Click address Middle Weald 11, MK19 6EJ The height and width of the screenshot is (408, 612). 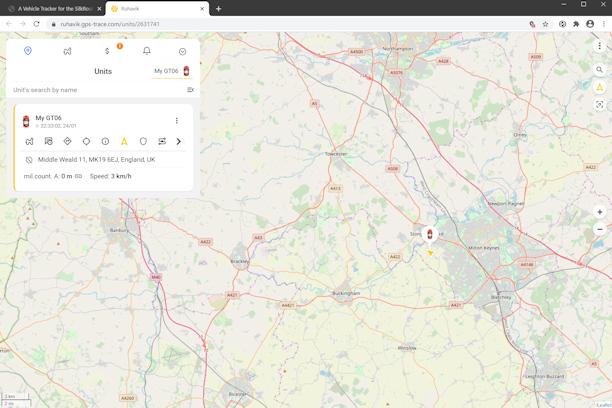click(96, 159)
